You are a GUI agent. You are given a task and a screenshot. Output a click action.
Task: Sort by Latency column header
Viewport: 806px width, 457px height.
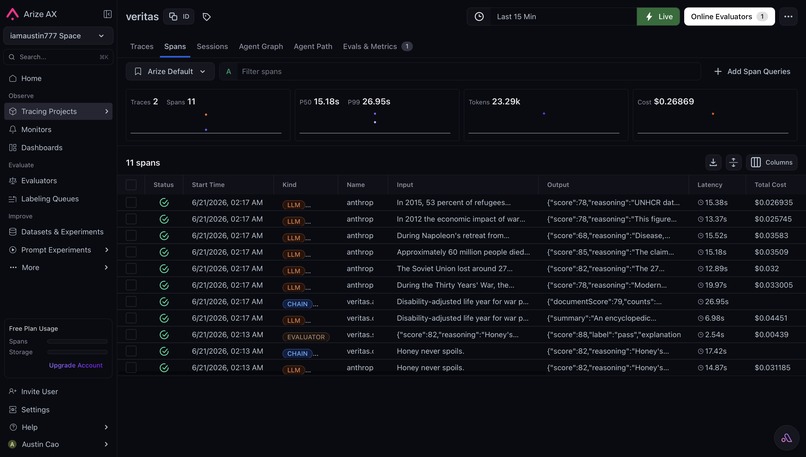coord(709,185)
